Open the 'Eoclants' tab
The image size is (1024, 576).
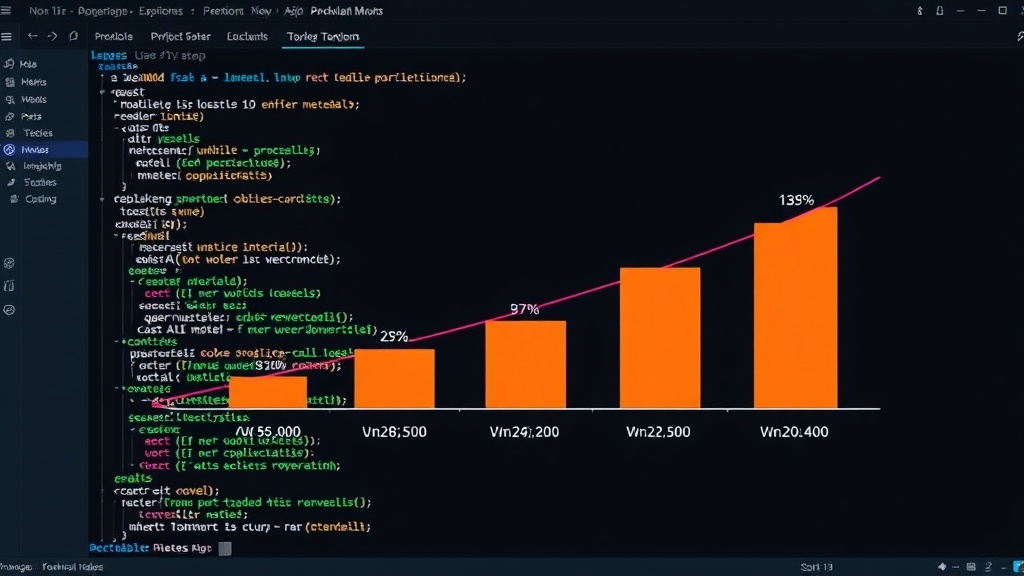pos(247,37)
